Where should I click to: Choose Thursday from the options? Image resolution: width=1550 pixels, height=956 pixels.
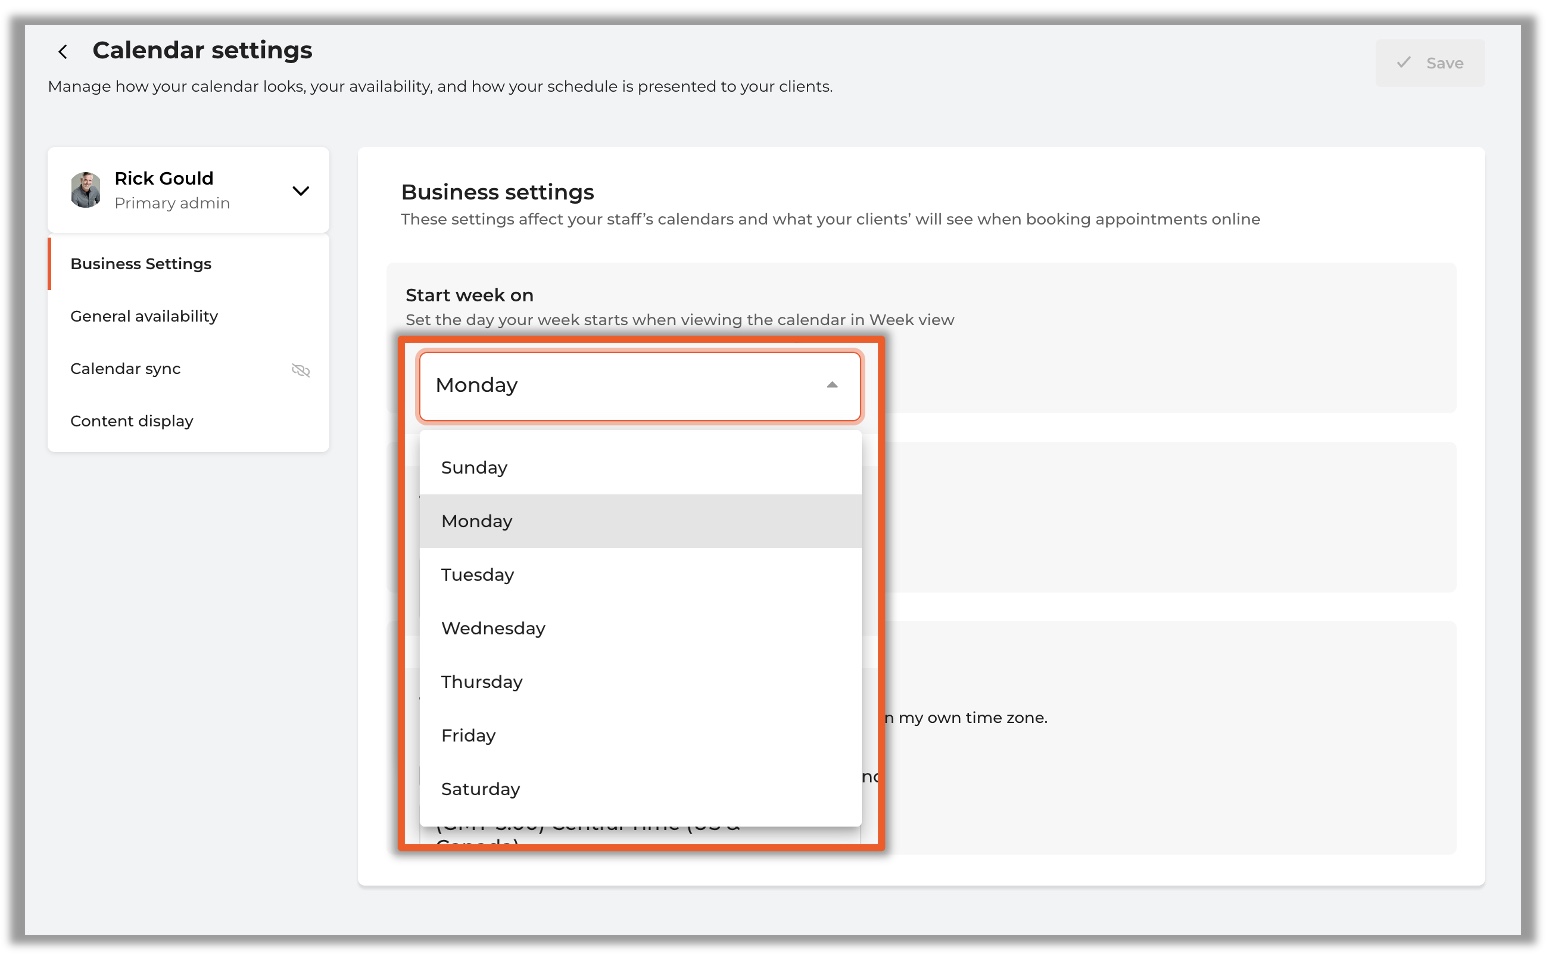coord(481,682)
